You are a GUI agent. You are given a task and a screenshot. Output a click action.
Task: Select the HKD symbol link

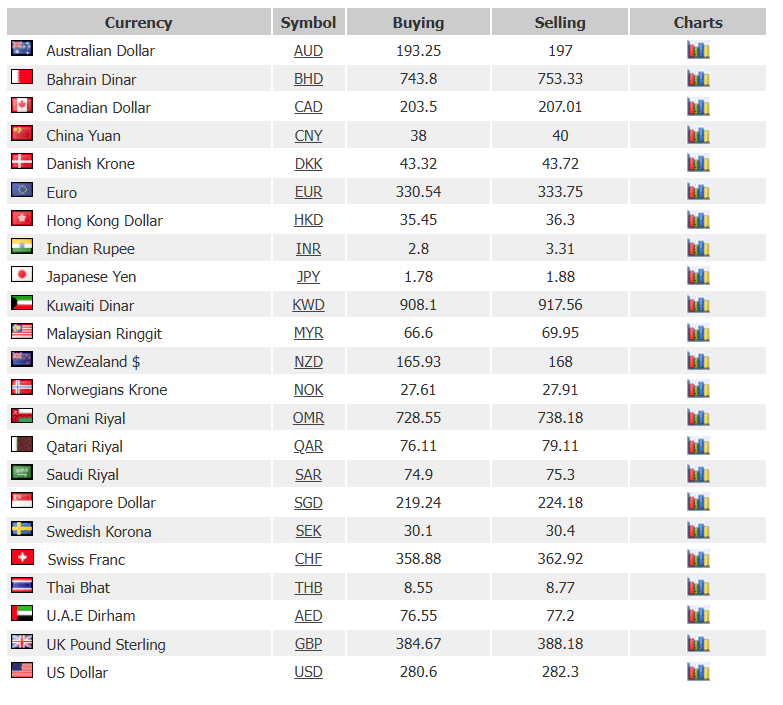[308, 220]
